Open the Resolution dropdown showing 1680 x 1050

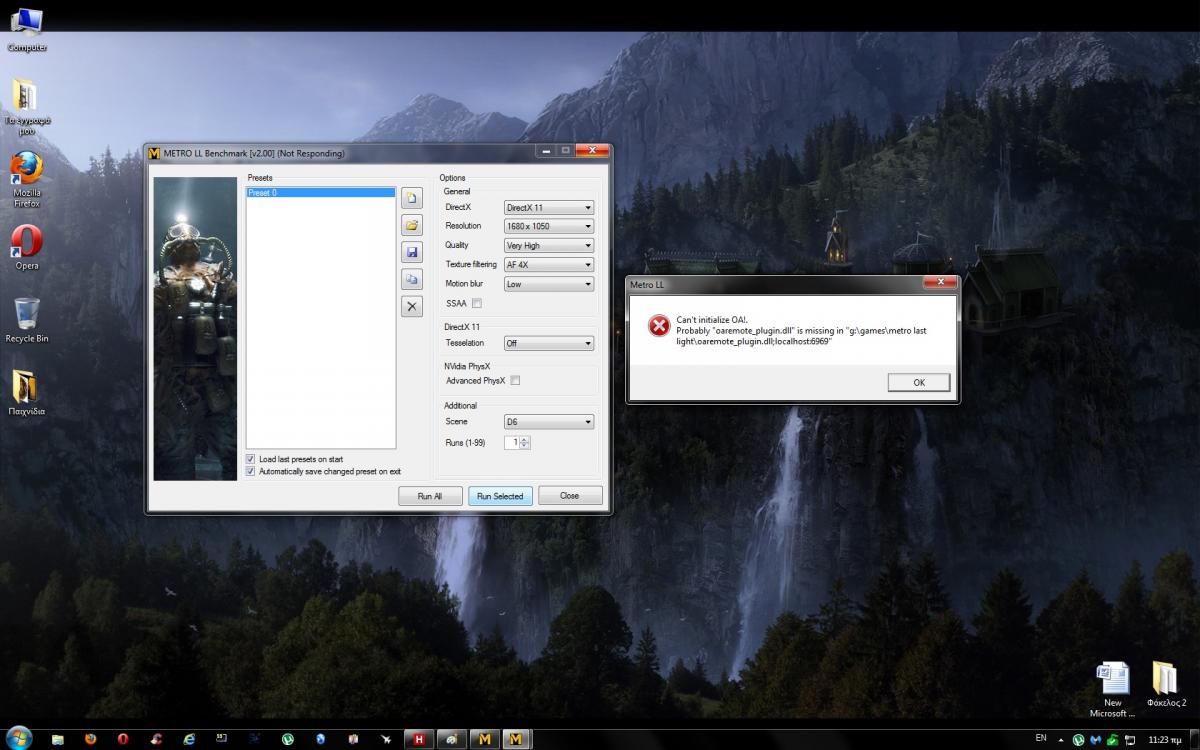coord(548,226)
